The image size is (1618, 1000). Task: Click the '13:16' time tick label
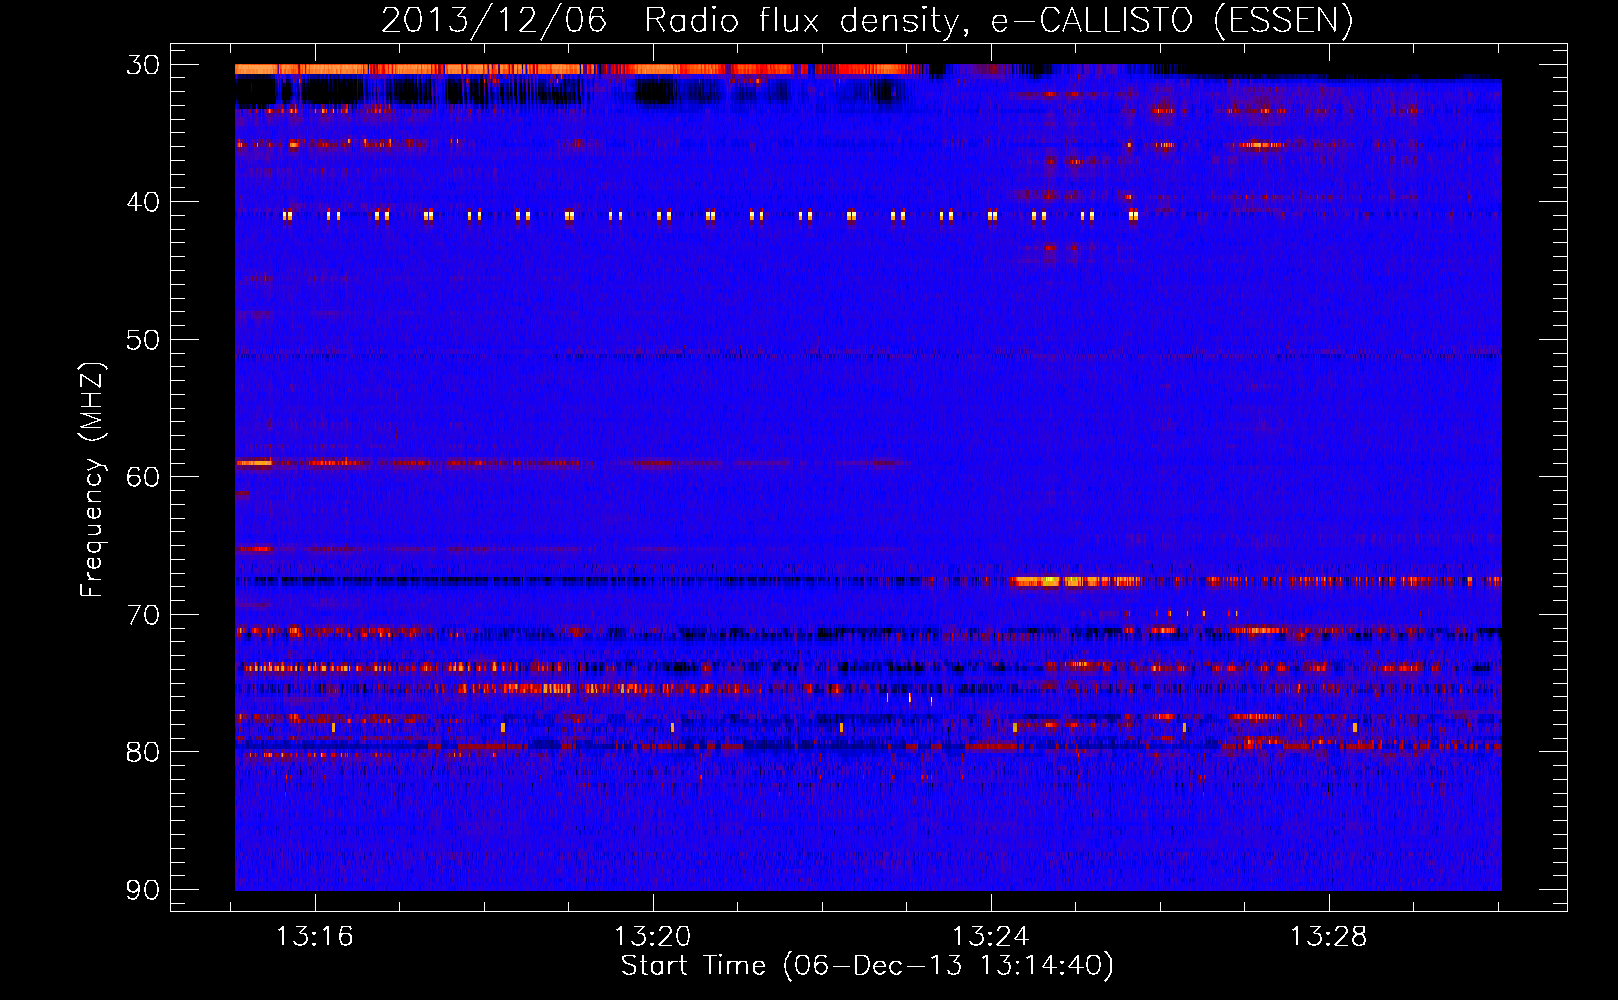(315, 937)
